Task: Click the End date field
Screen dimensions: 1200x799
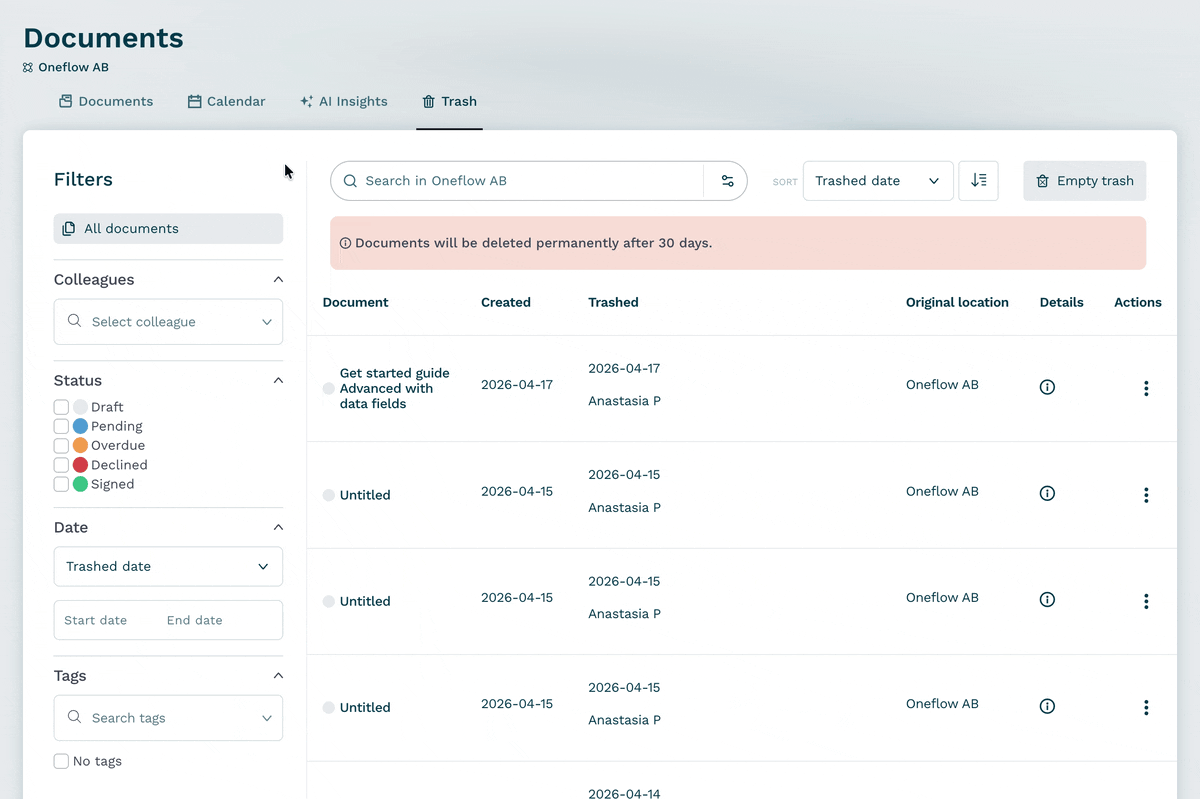Action: pos(195,620)
